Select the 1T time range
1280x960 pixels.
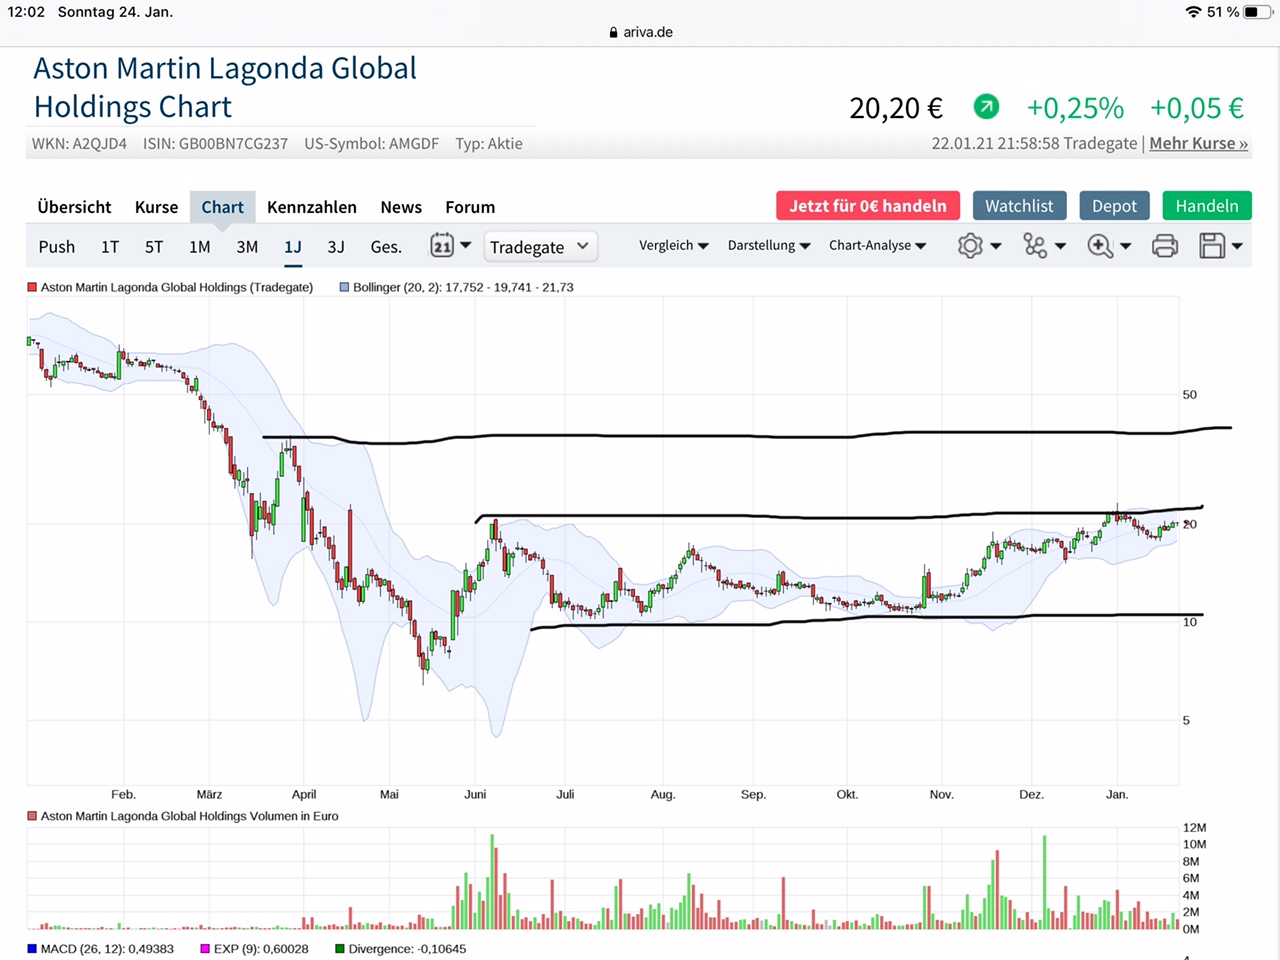click(110, 247)
